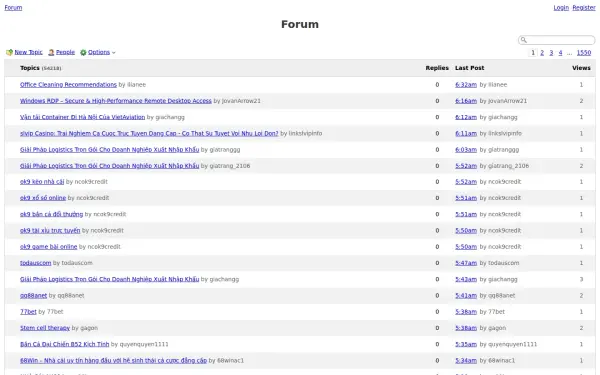Click the Forum breadcrumb link
600x375 pixels.
(x=13, y=8)
